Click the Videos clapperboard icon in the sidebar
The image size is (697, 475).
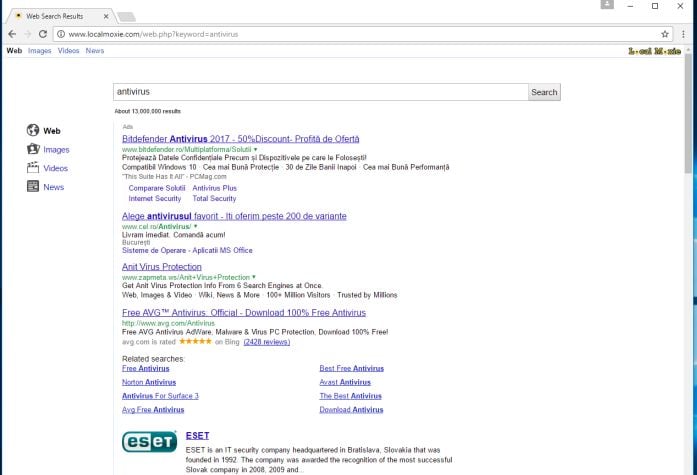[x=33, y=168]
